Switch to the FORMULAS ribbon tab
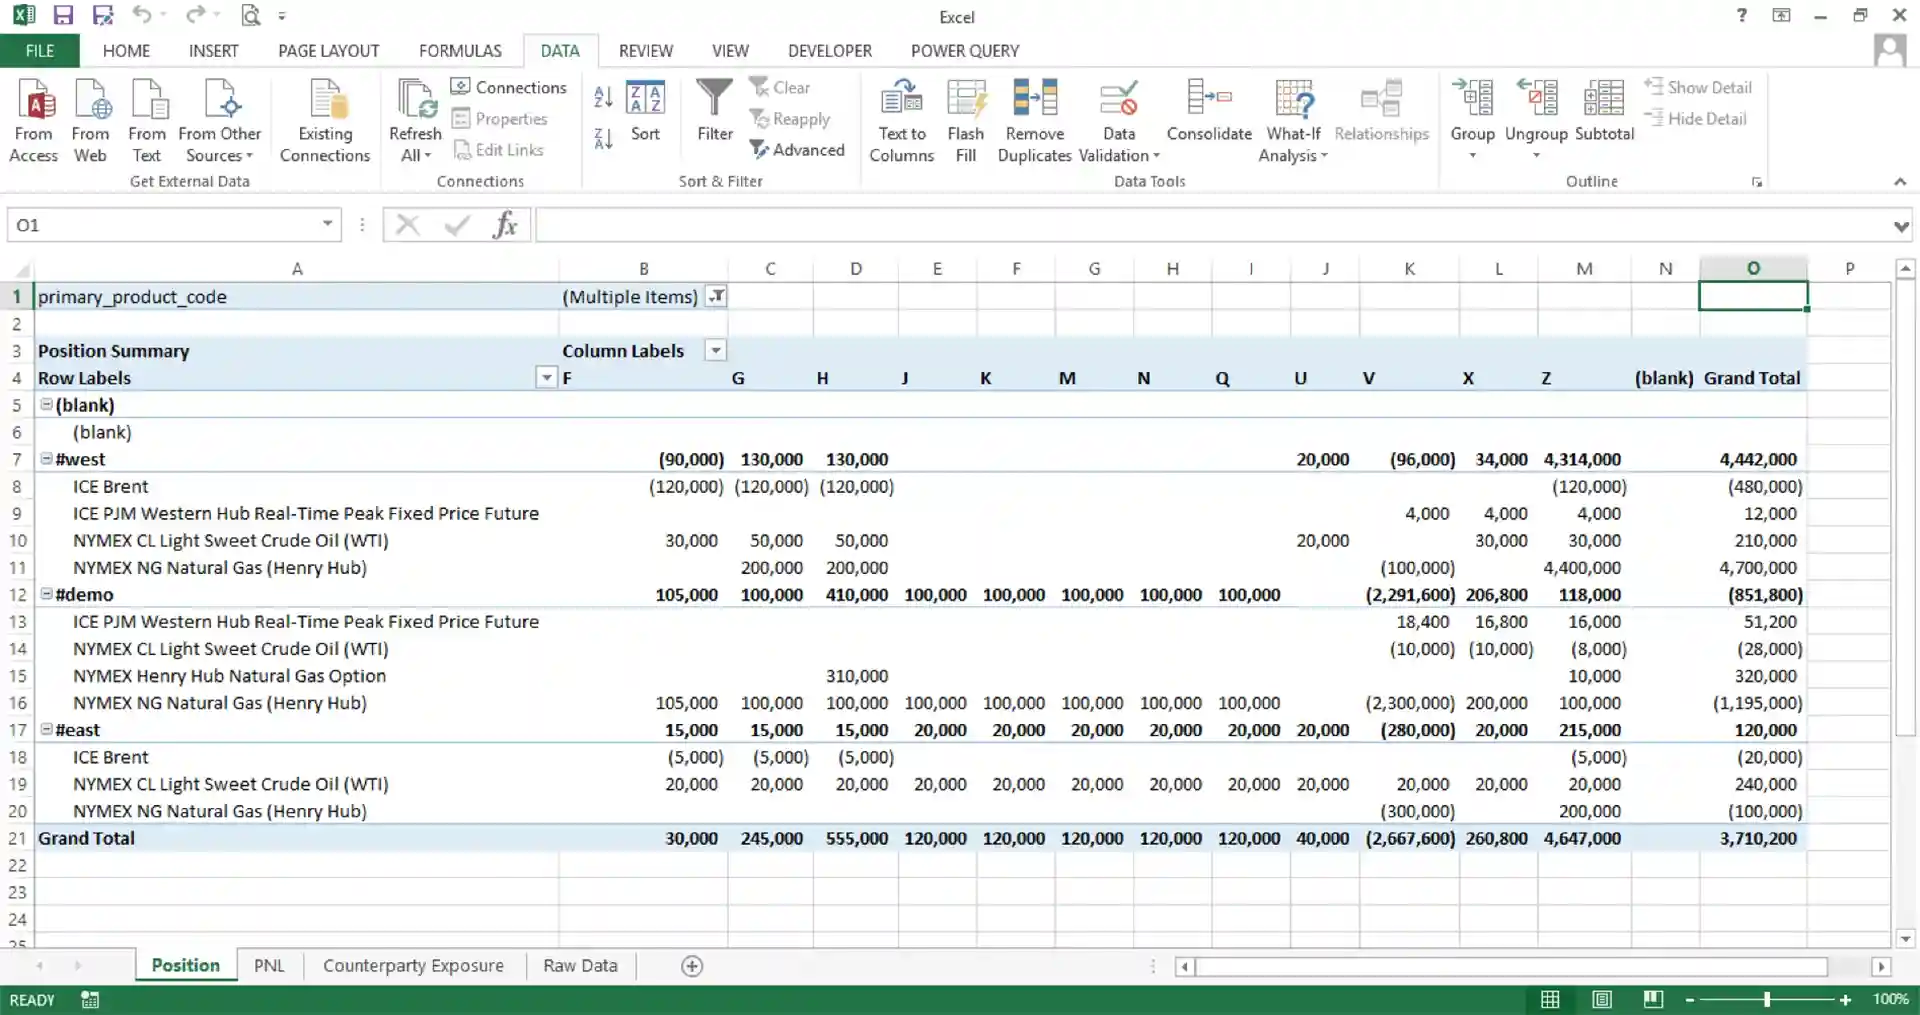The width and height of the screenshot is (1920, 1015). tap(460, 51)
